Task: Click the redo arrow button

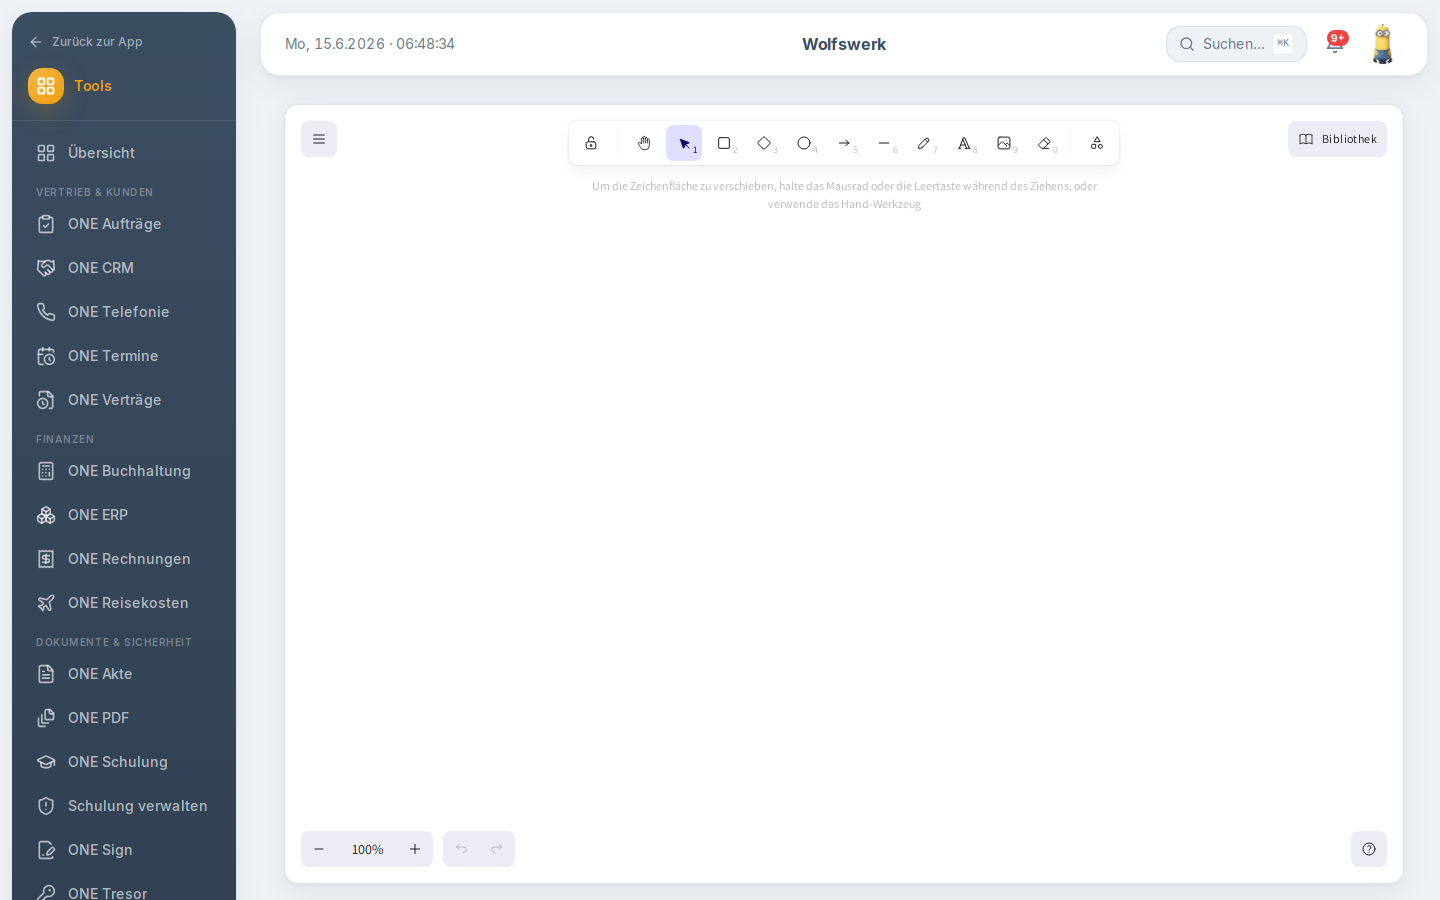Action: tap(497, 849)
